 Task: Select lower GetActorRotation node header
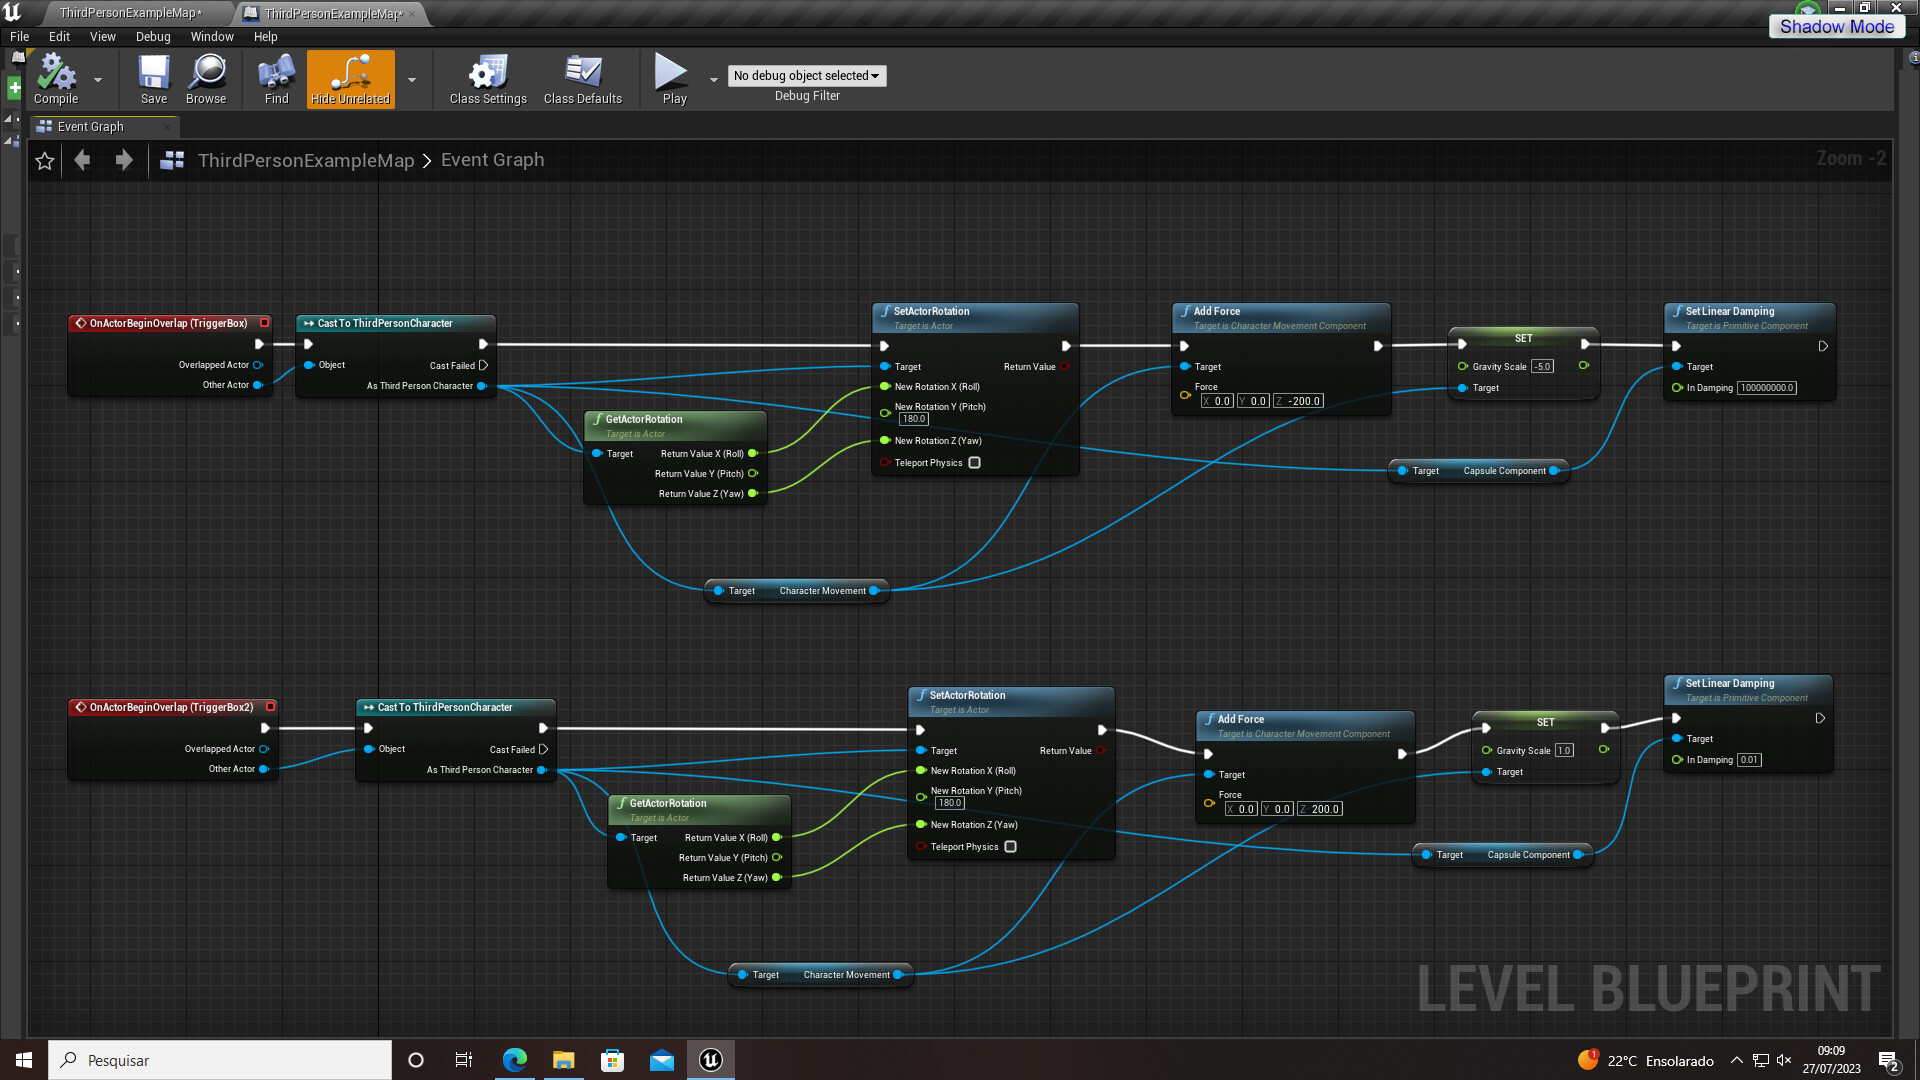coord(699,809)
